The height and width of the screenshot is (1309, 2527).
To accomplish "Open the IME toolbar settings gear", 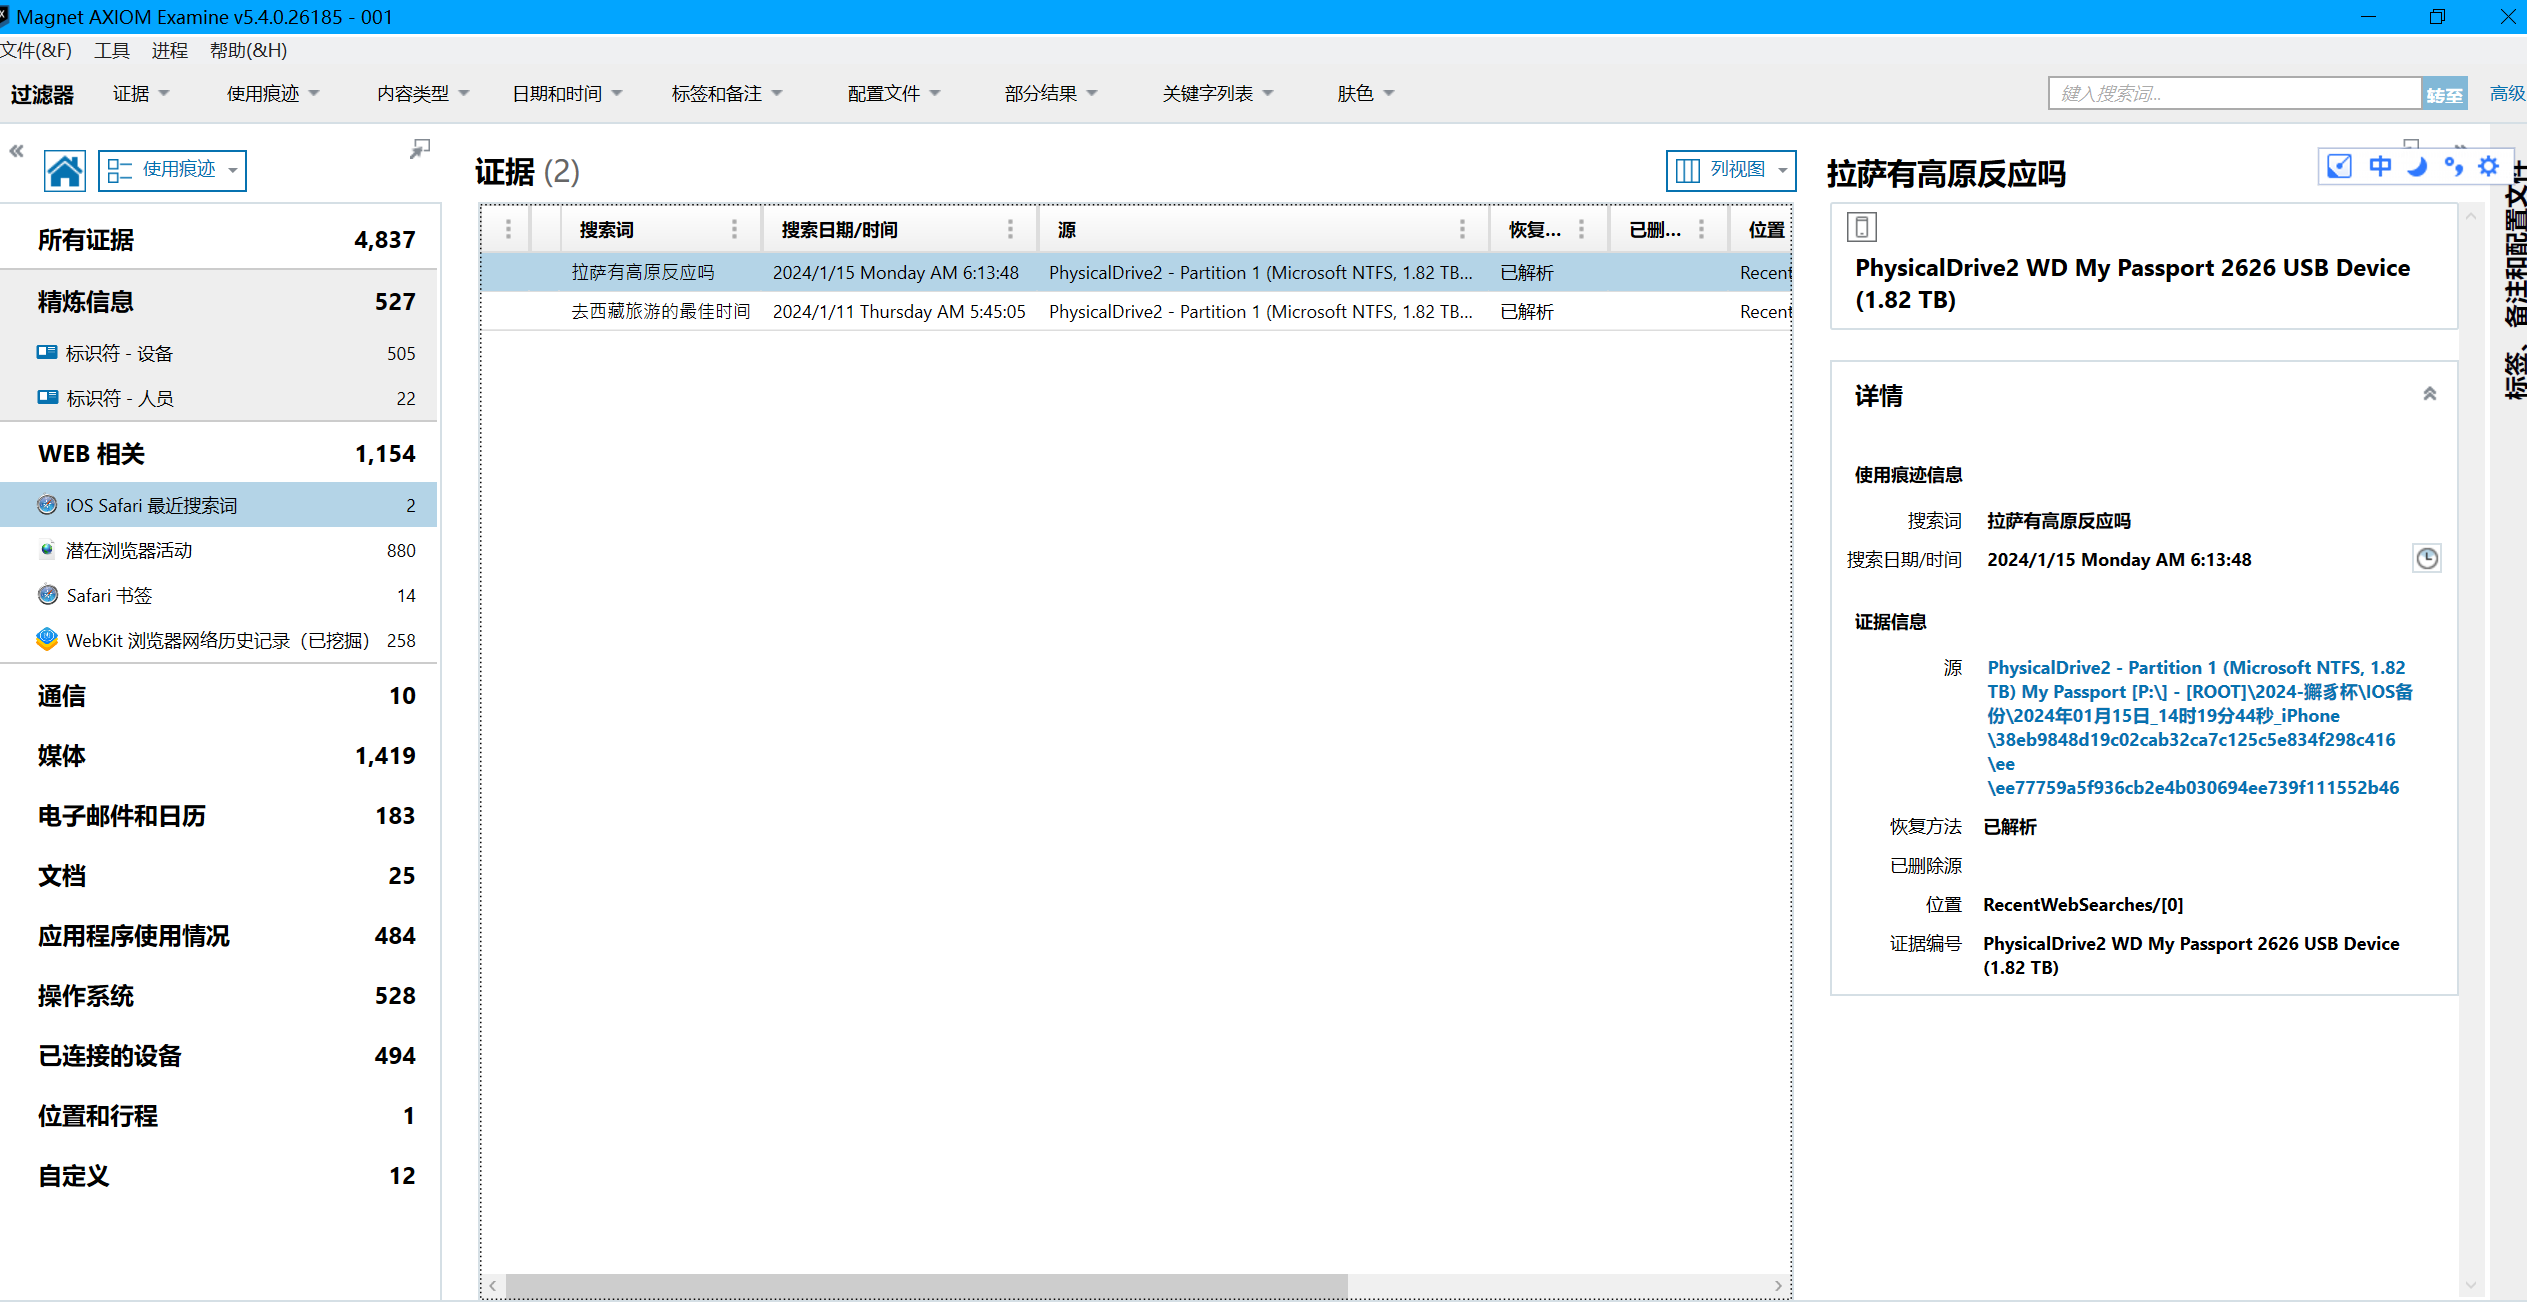I will tap(2488, 167).
